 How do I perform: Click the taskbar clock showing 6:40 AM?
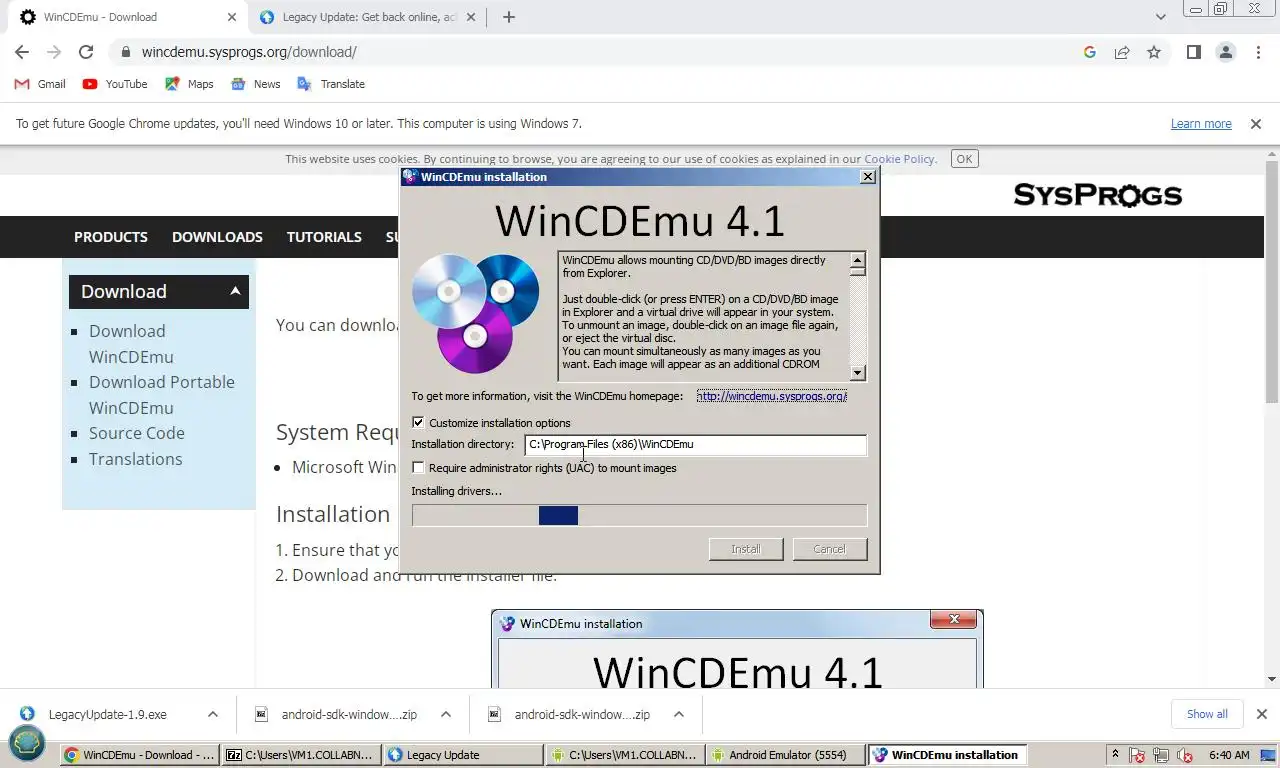tap(1230, 755)
